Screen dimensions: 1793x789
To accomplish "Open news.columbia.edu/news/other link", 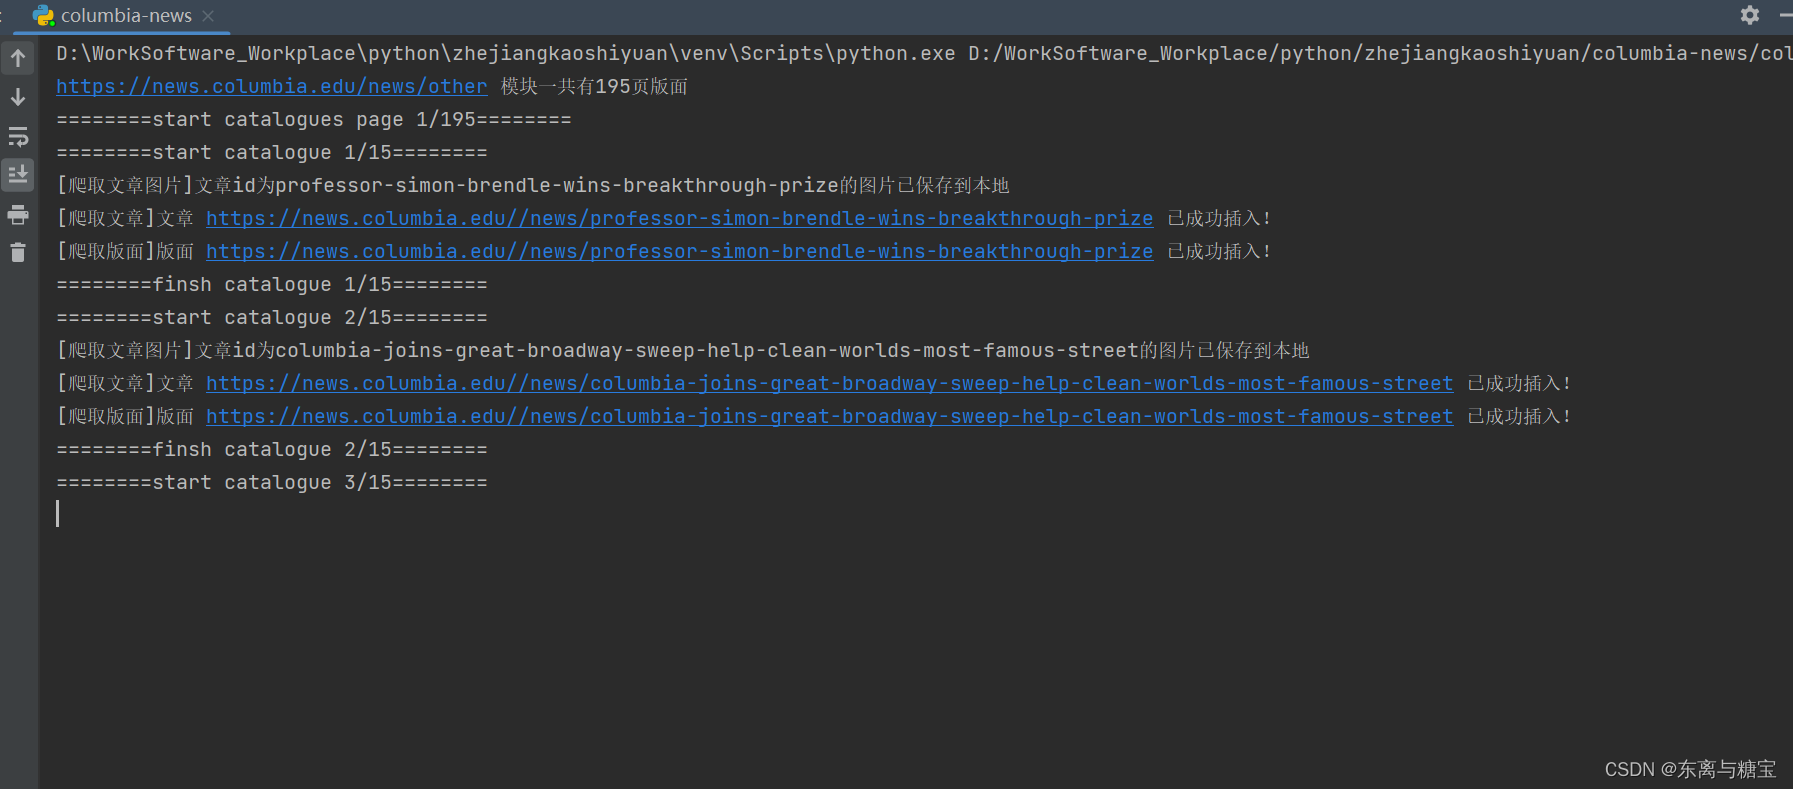I will coord(272,87).
